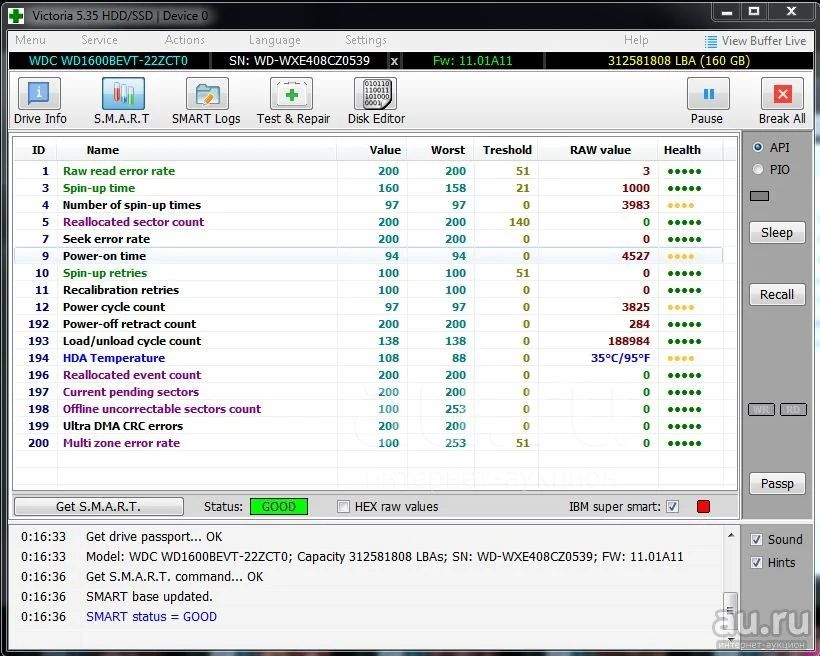Select the Spin-up time row
The height and width of the screenshot is (656, 820).
coord(368,188)
